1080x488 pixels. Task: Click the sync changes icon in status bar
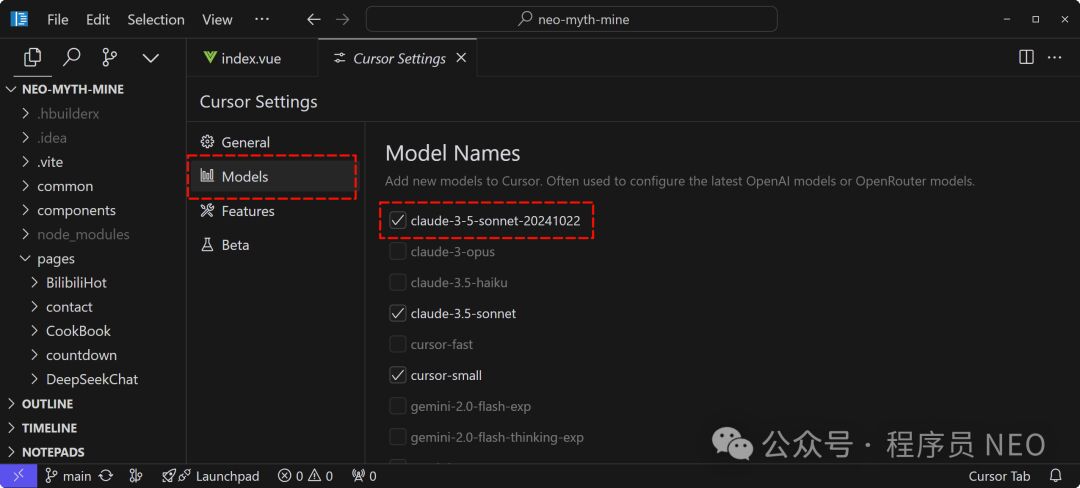pyautogui.click(x=106, y=476)
